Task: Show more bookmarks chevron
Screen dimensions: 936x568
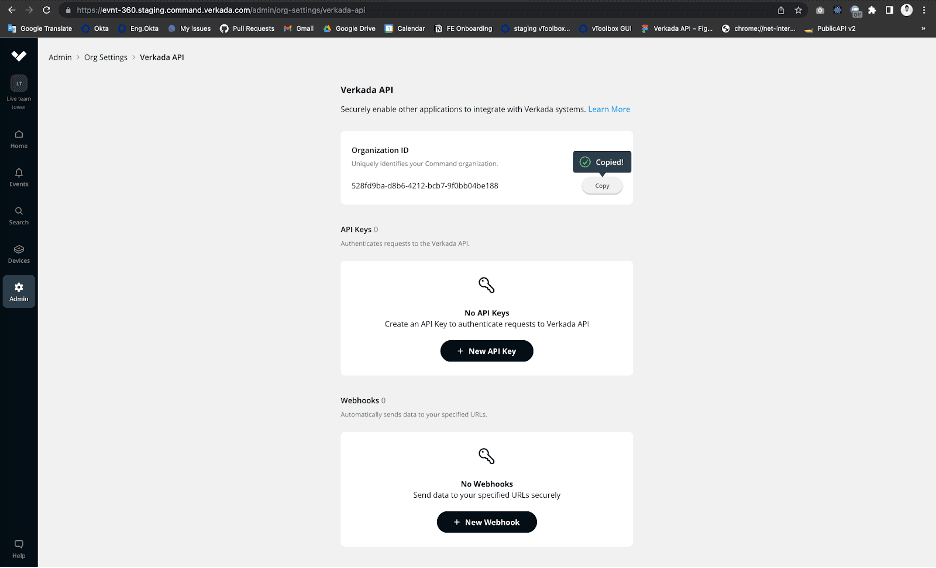Action: click(923, 28)
